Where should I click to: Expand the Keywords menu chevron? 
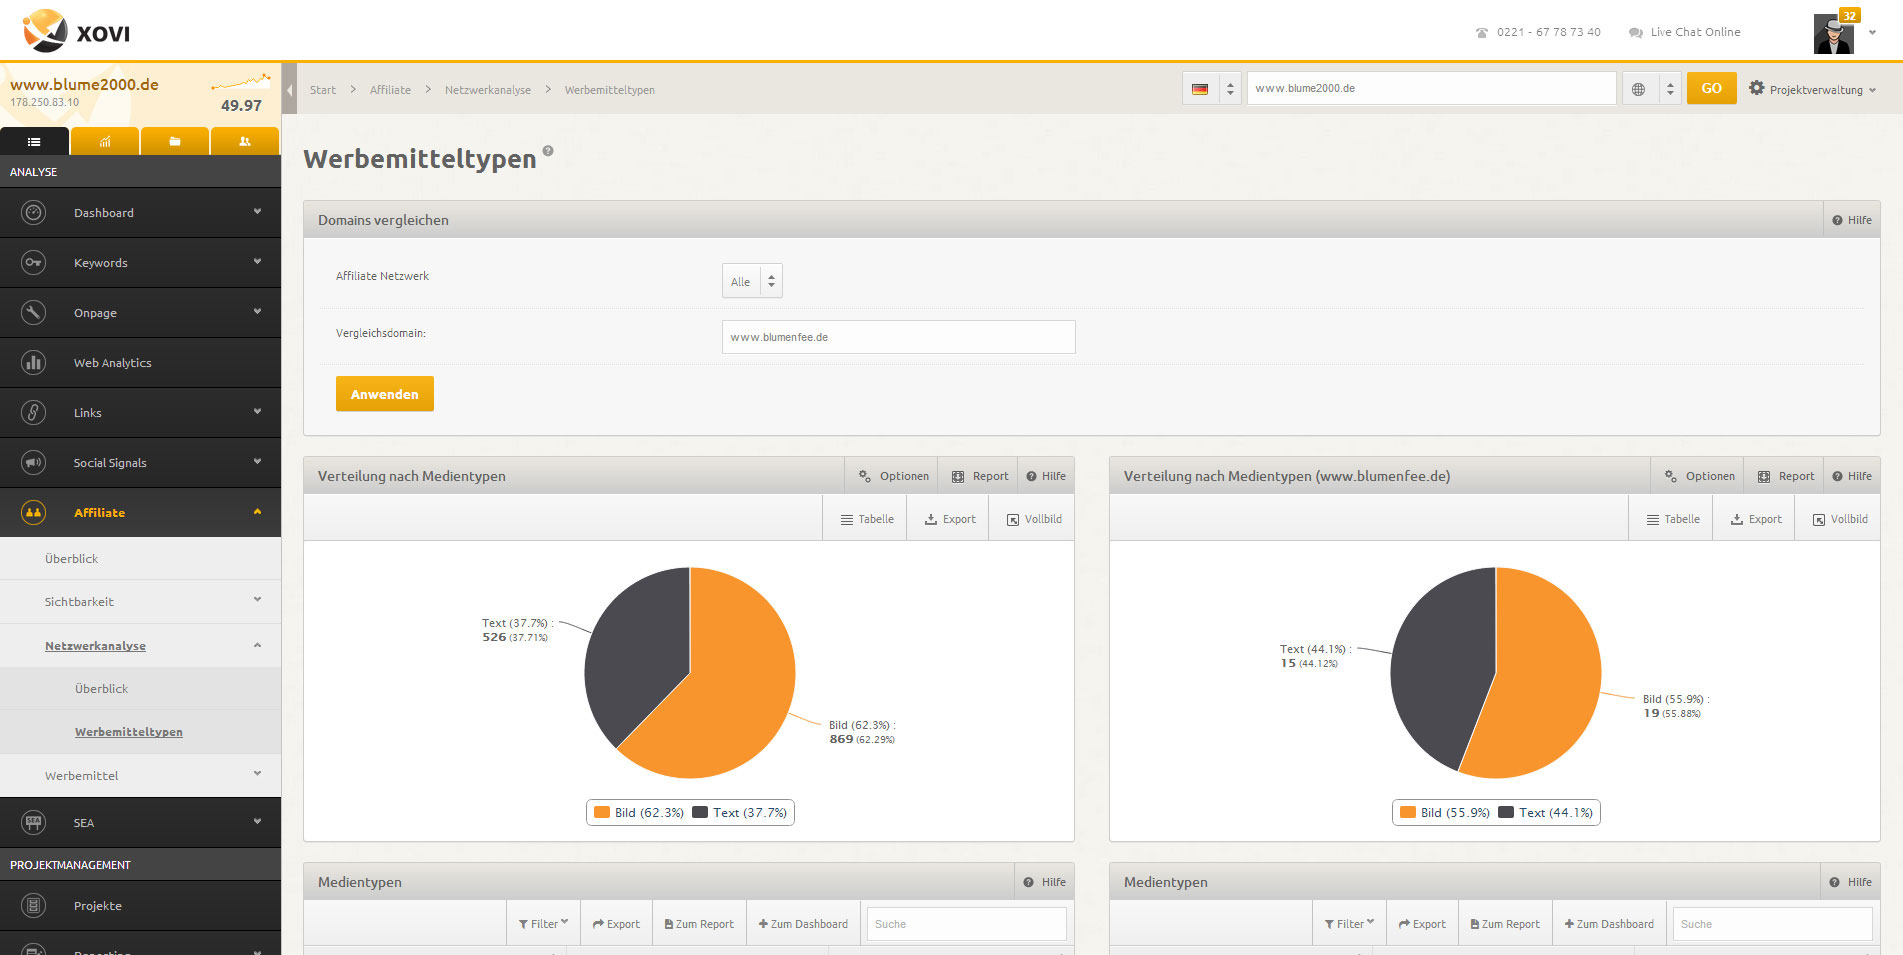(257, 261)
